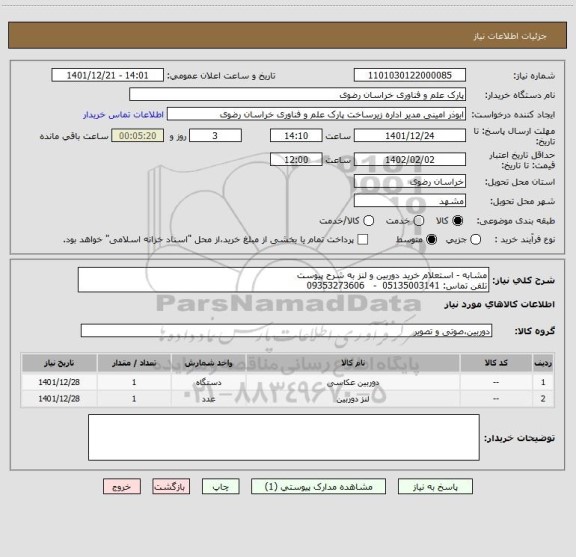Image resolution: width=576 pixels, height=557 pixels.
Task: Open مشاهده مدارک پیوستی (1) button
Action: point(318,486)
